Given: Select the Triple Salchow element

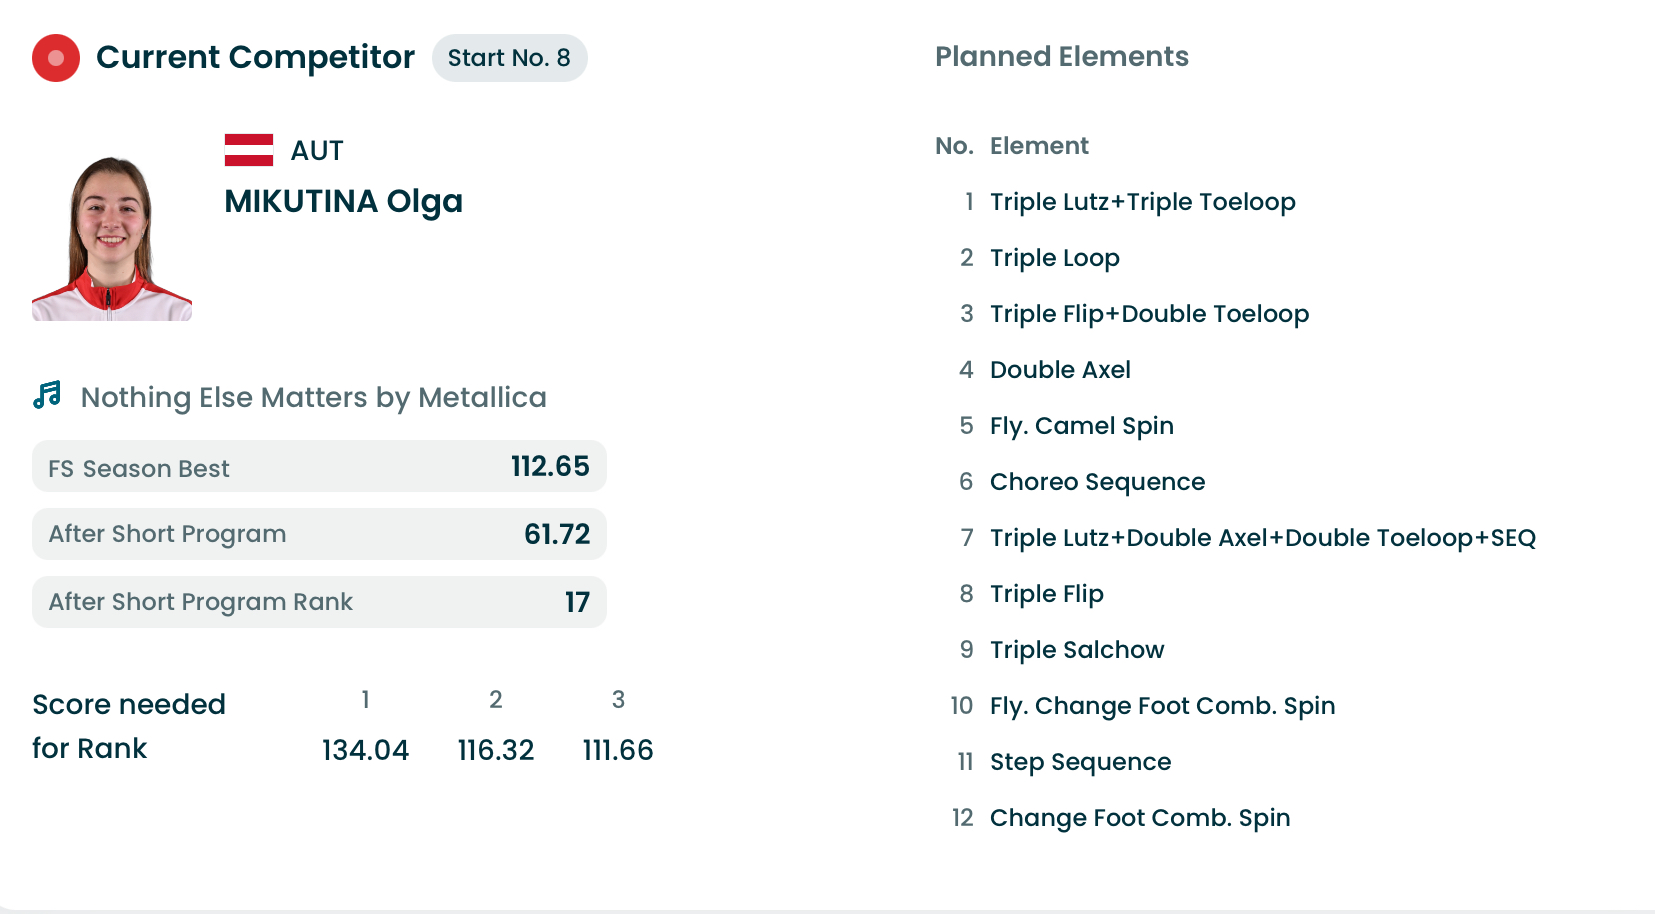Looking at the screenshot, I should [1077, 650].
